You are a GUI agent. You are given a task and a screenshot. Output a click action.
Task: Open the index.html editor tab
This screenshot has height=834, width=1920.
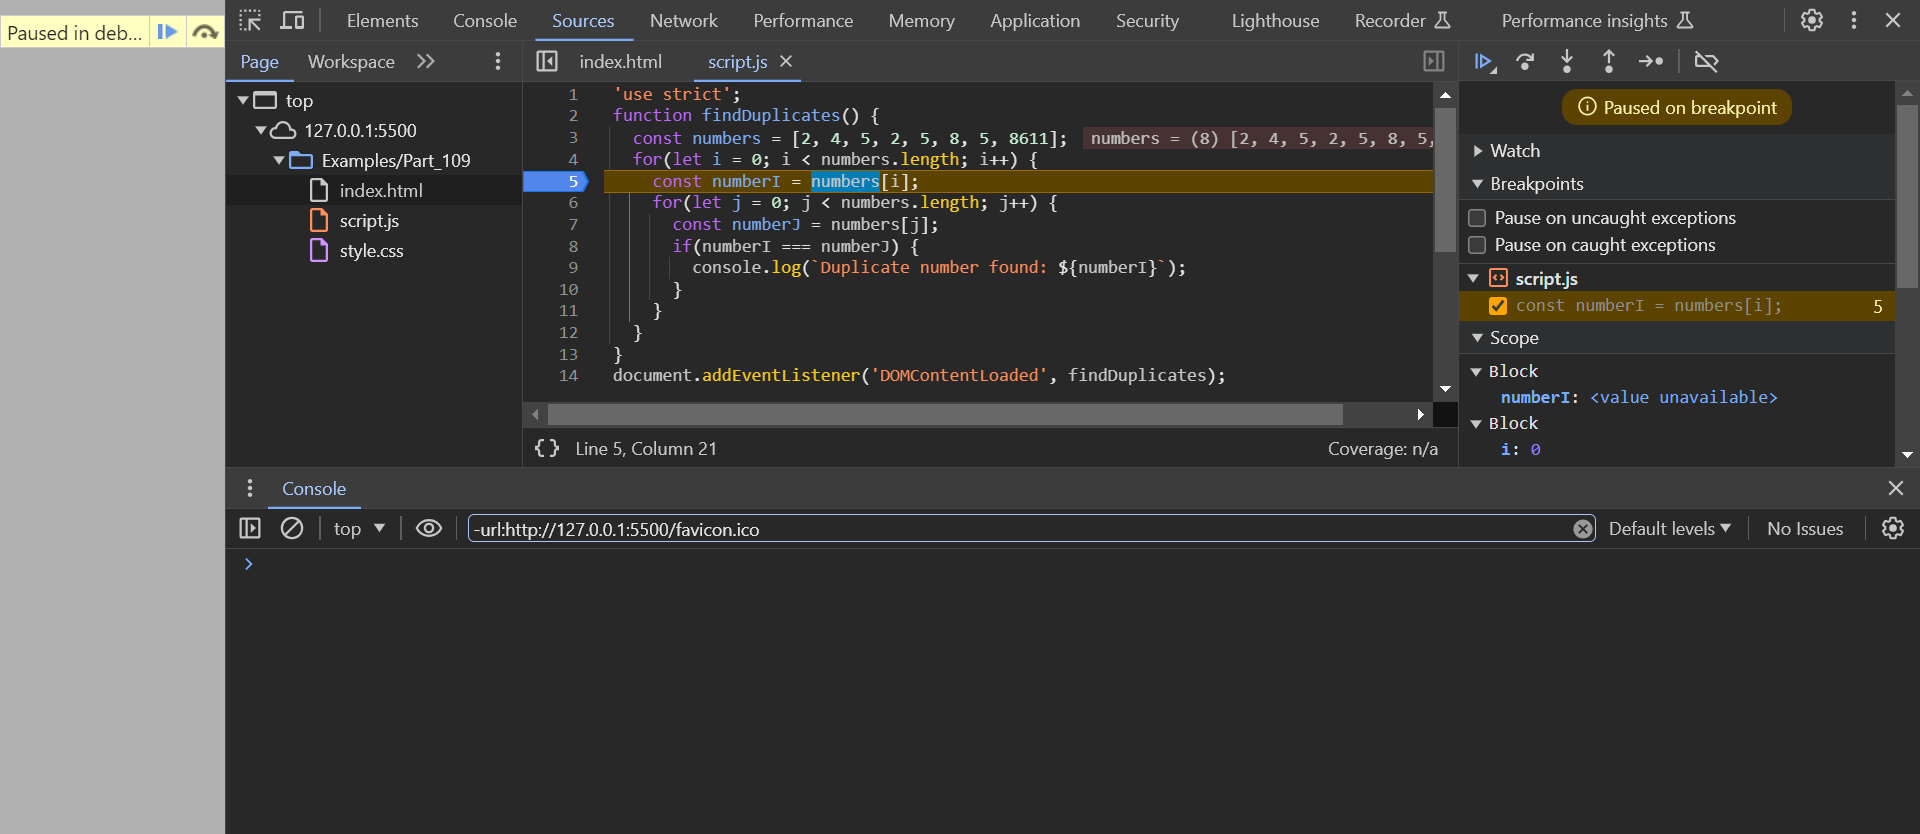pos(620,62)
